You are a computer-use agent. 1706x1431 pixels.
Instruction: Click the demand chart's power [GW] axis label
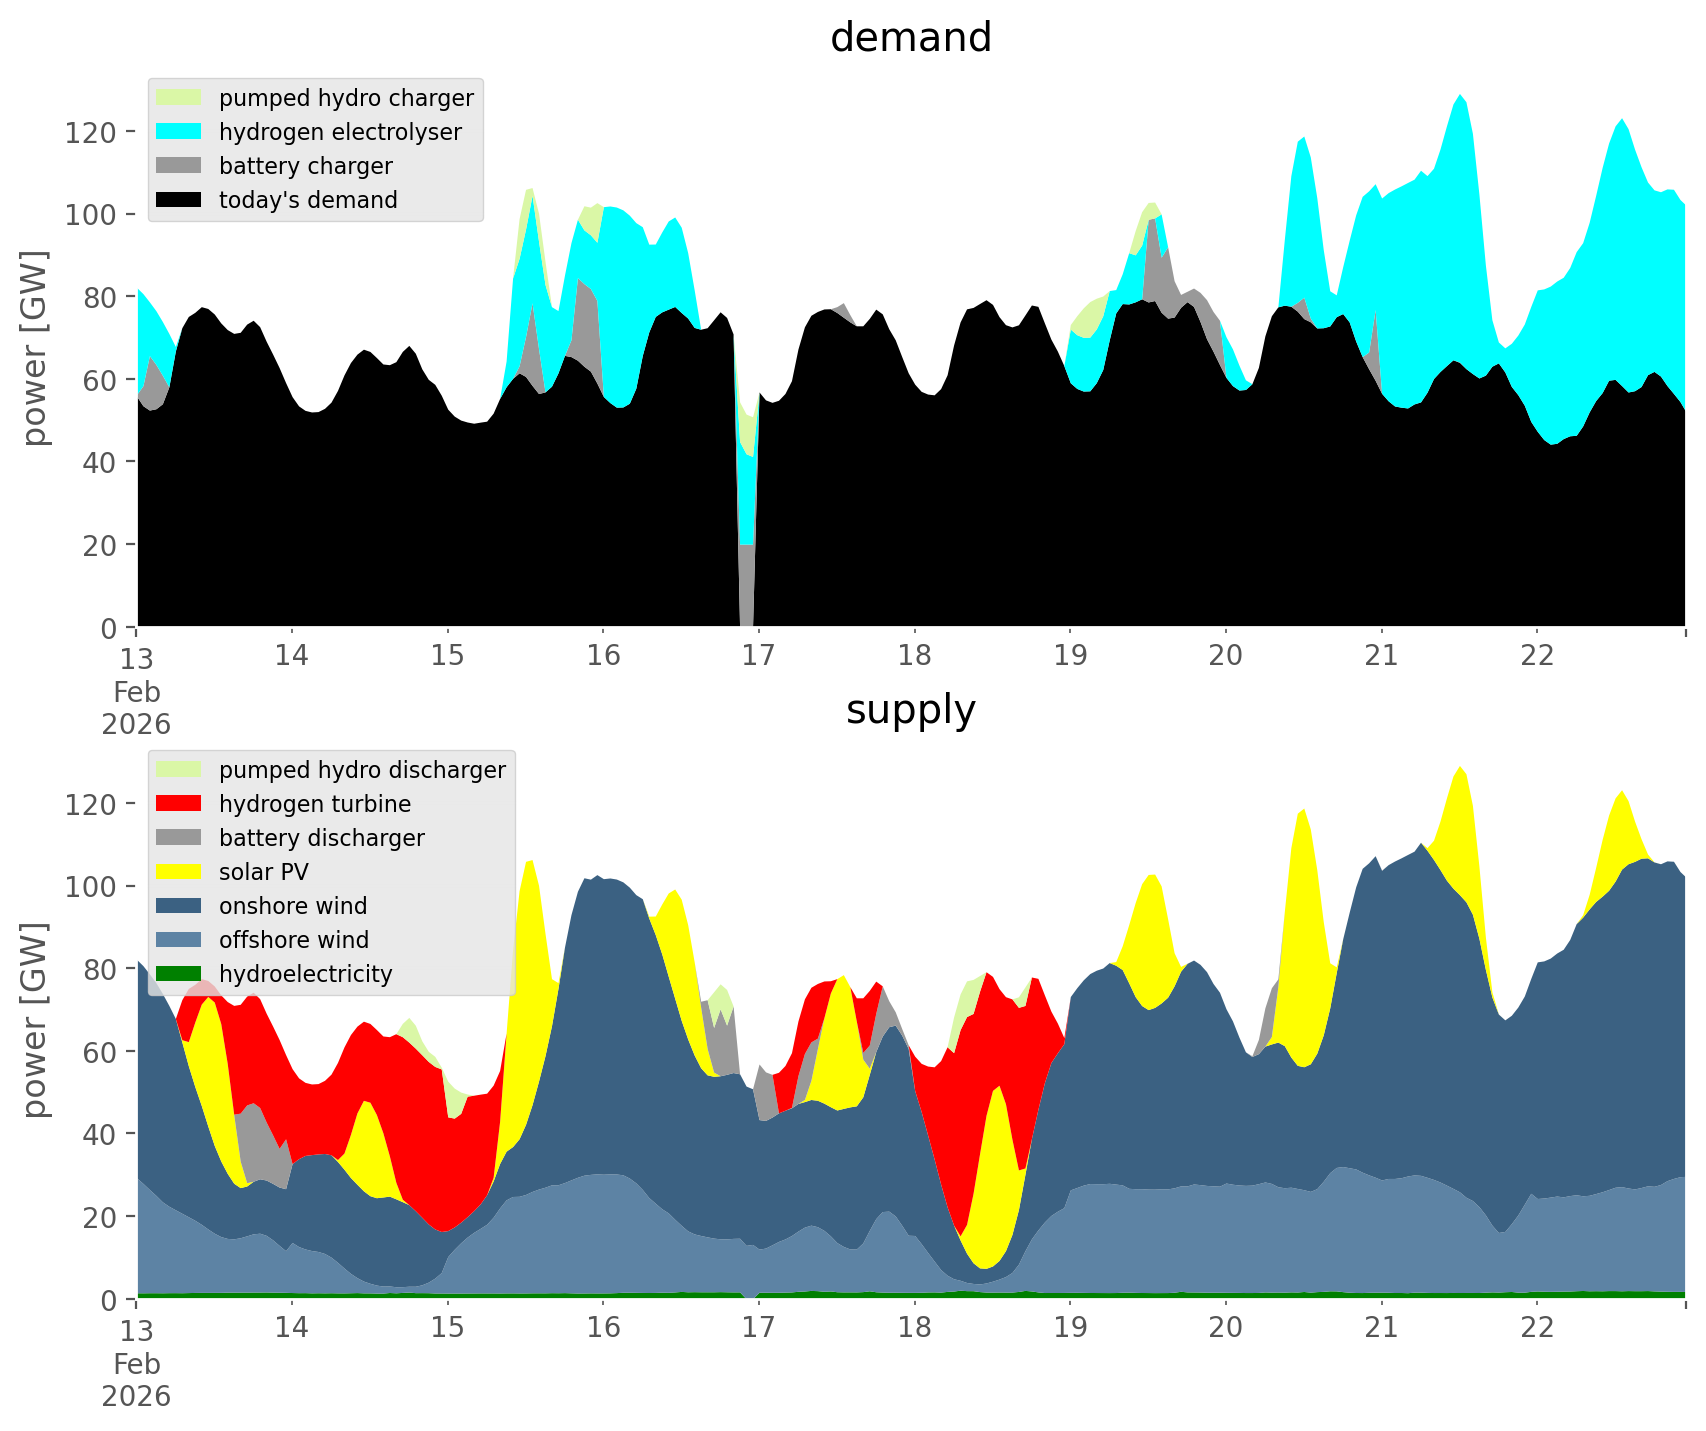click(35, 348)
